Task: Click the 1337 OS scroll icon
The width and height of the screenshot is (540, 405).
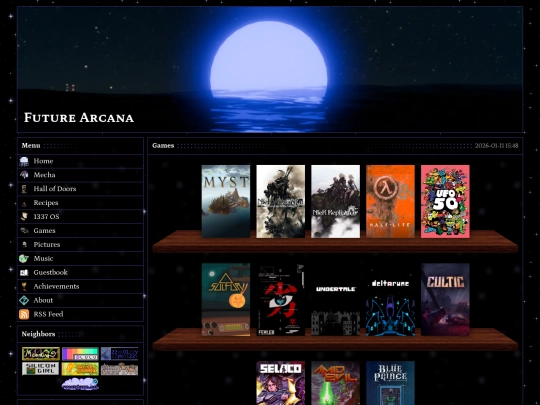Action: tap(24, 217)
